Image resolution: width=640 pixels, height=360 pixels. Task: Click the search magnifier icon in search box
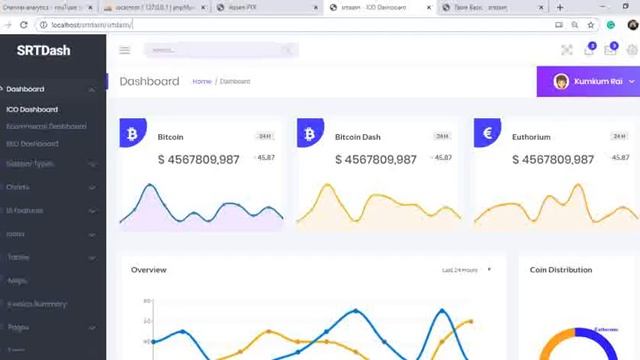click(x=287, y=50)
